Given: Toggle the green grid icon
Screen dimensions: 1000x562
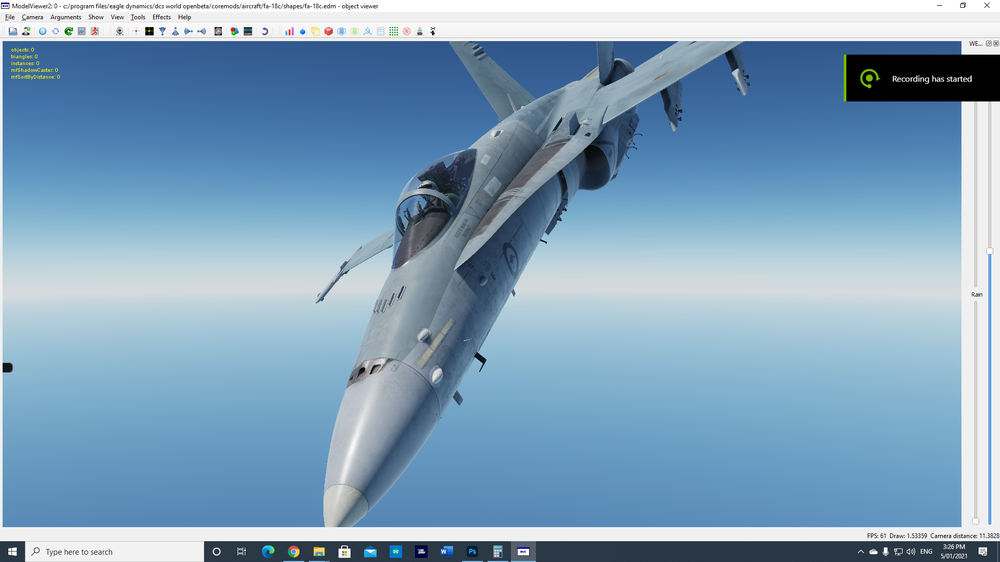Looking at the screenshot, I should 393,31.
